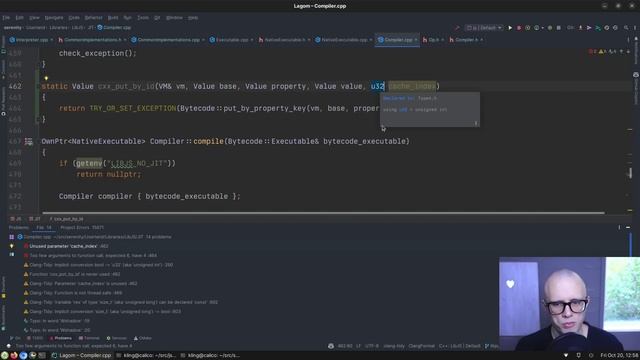Switch to Lagom - Compiler.cpp in the taskbar
The image size is (640, 360).
point(81,356)
